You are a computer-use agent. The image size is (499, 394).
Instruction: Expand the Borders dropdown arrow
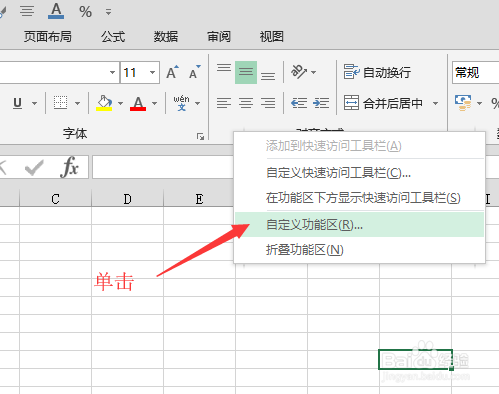coord(77,103)
